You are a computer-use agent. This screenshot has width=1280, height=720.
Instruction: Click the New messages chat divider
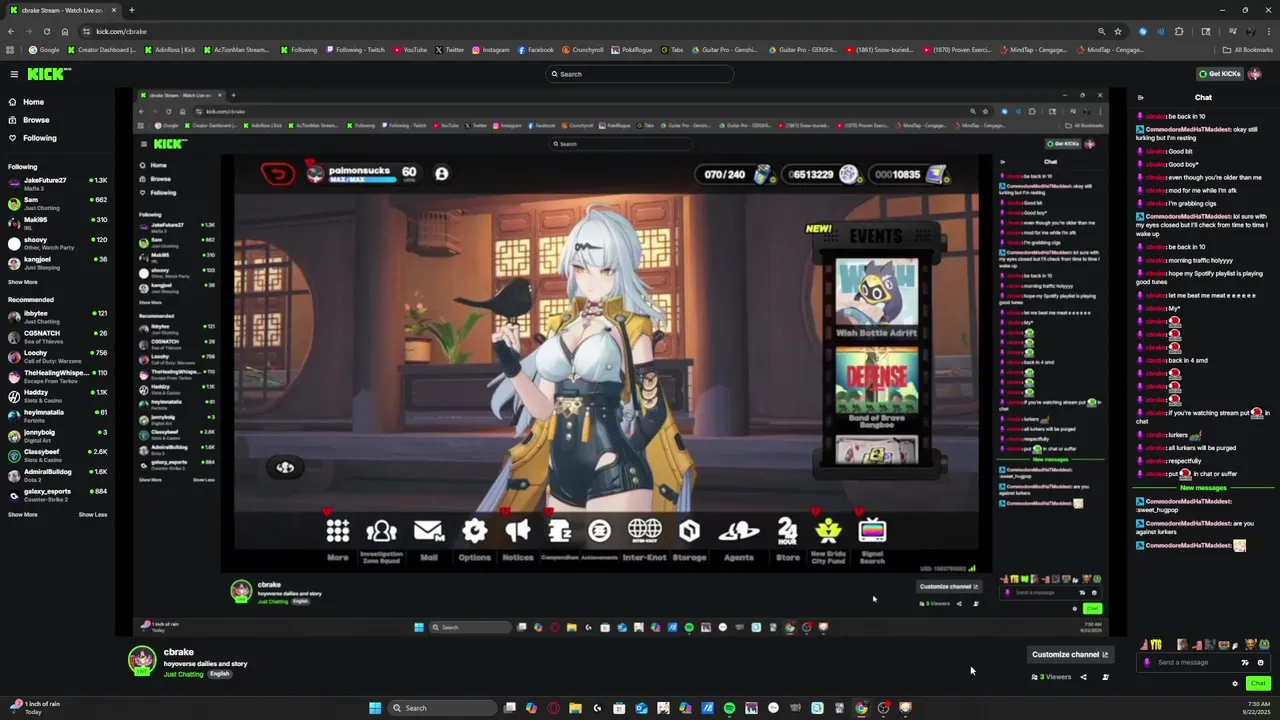[1203, 488]
